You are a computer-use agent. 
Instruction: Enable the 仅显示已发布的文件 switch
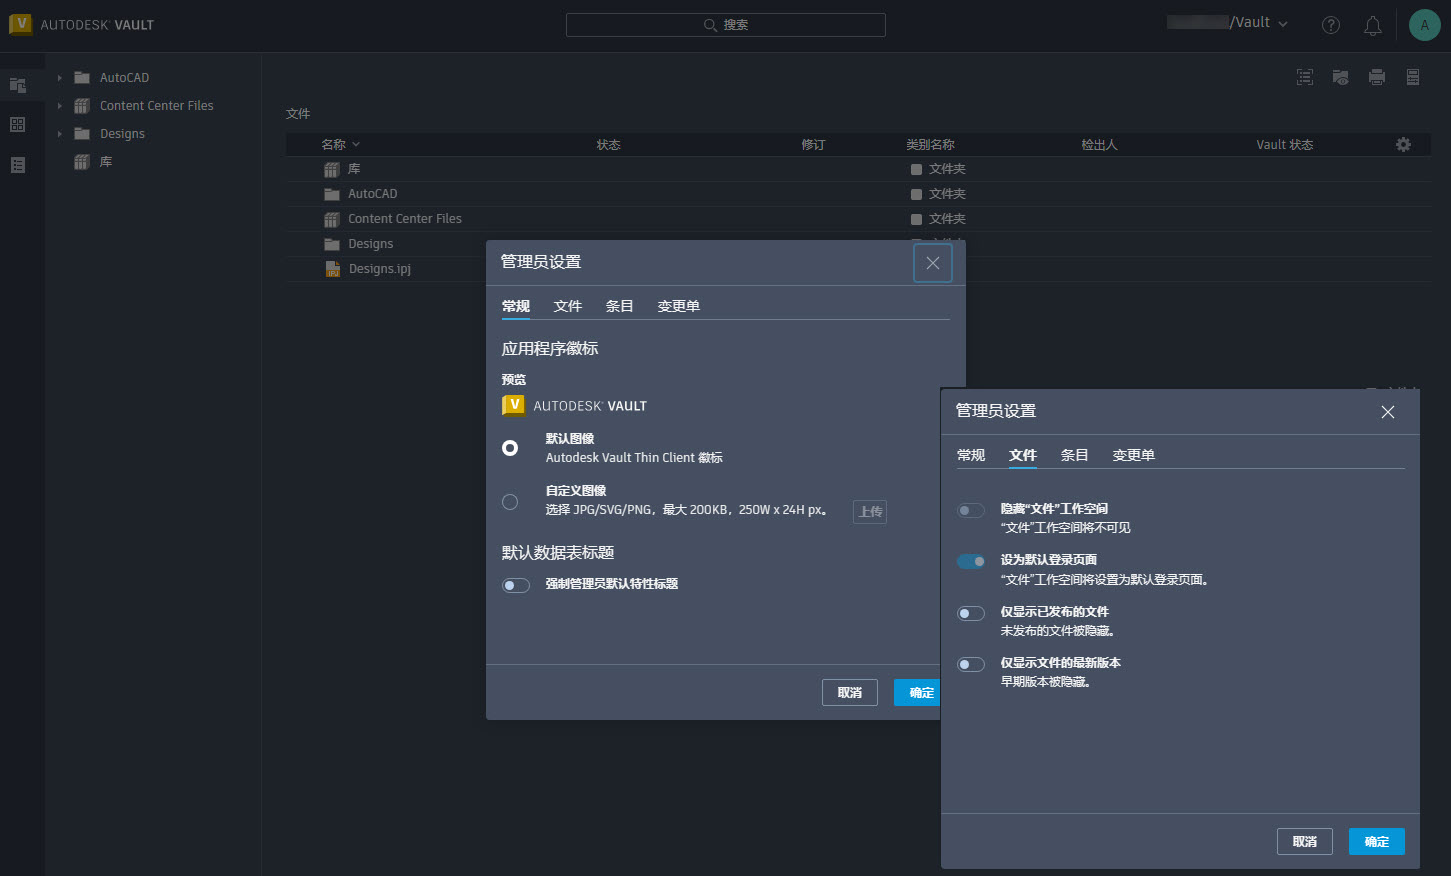tap(971, 613)
